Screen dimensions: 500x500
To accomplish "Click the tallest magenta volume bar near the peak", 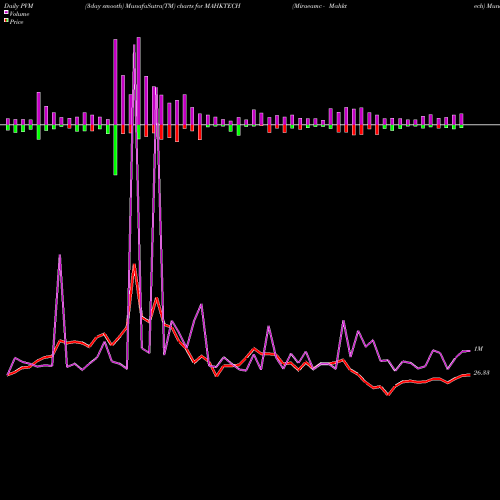I will 139,81.
